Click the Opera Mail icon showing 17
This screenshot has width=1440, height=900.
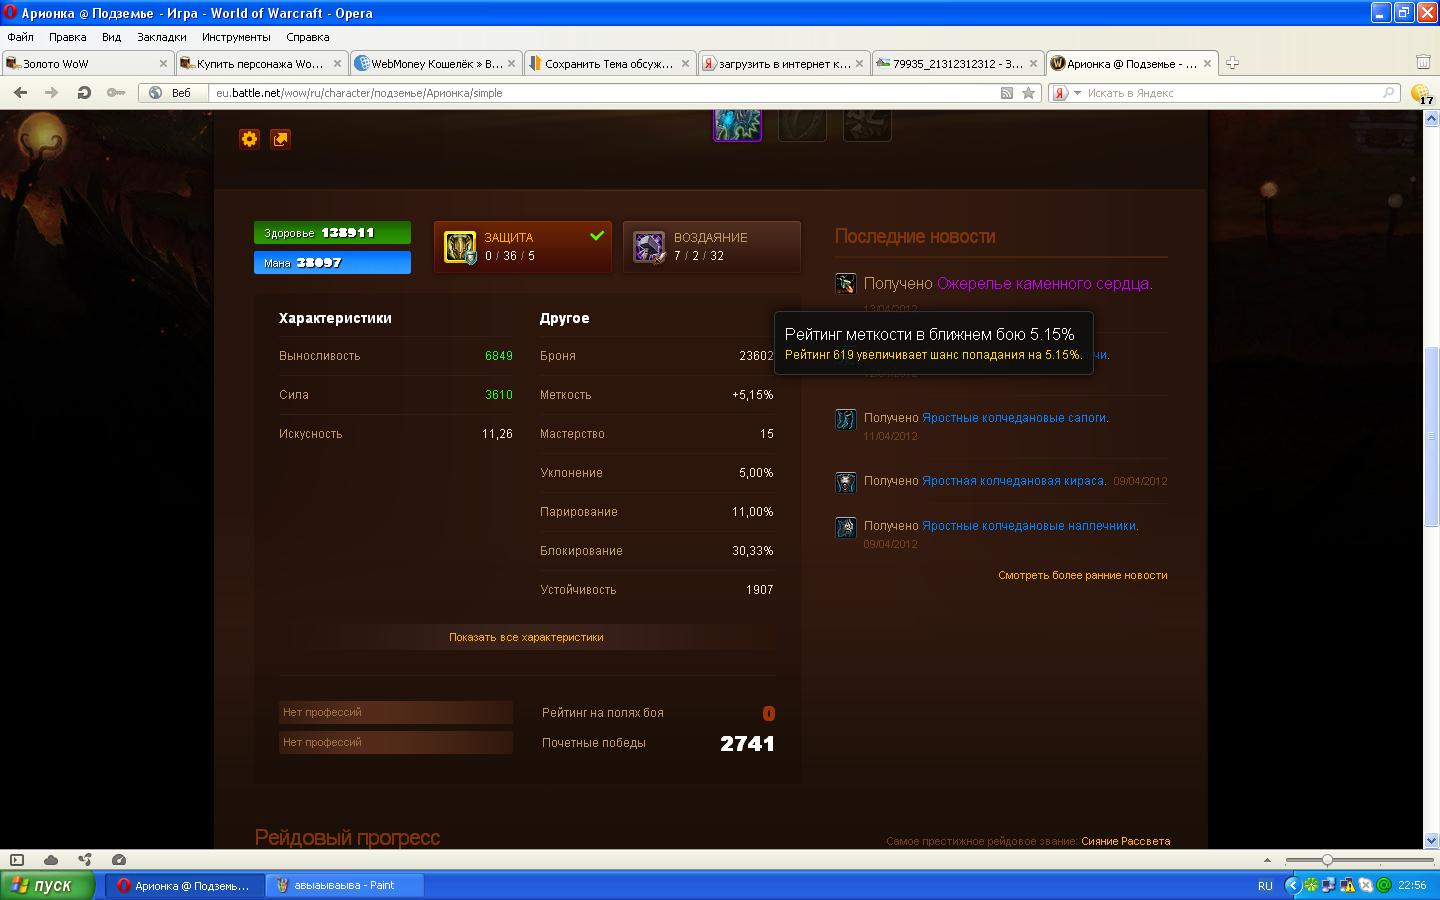click(1421, 93)
